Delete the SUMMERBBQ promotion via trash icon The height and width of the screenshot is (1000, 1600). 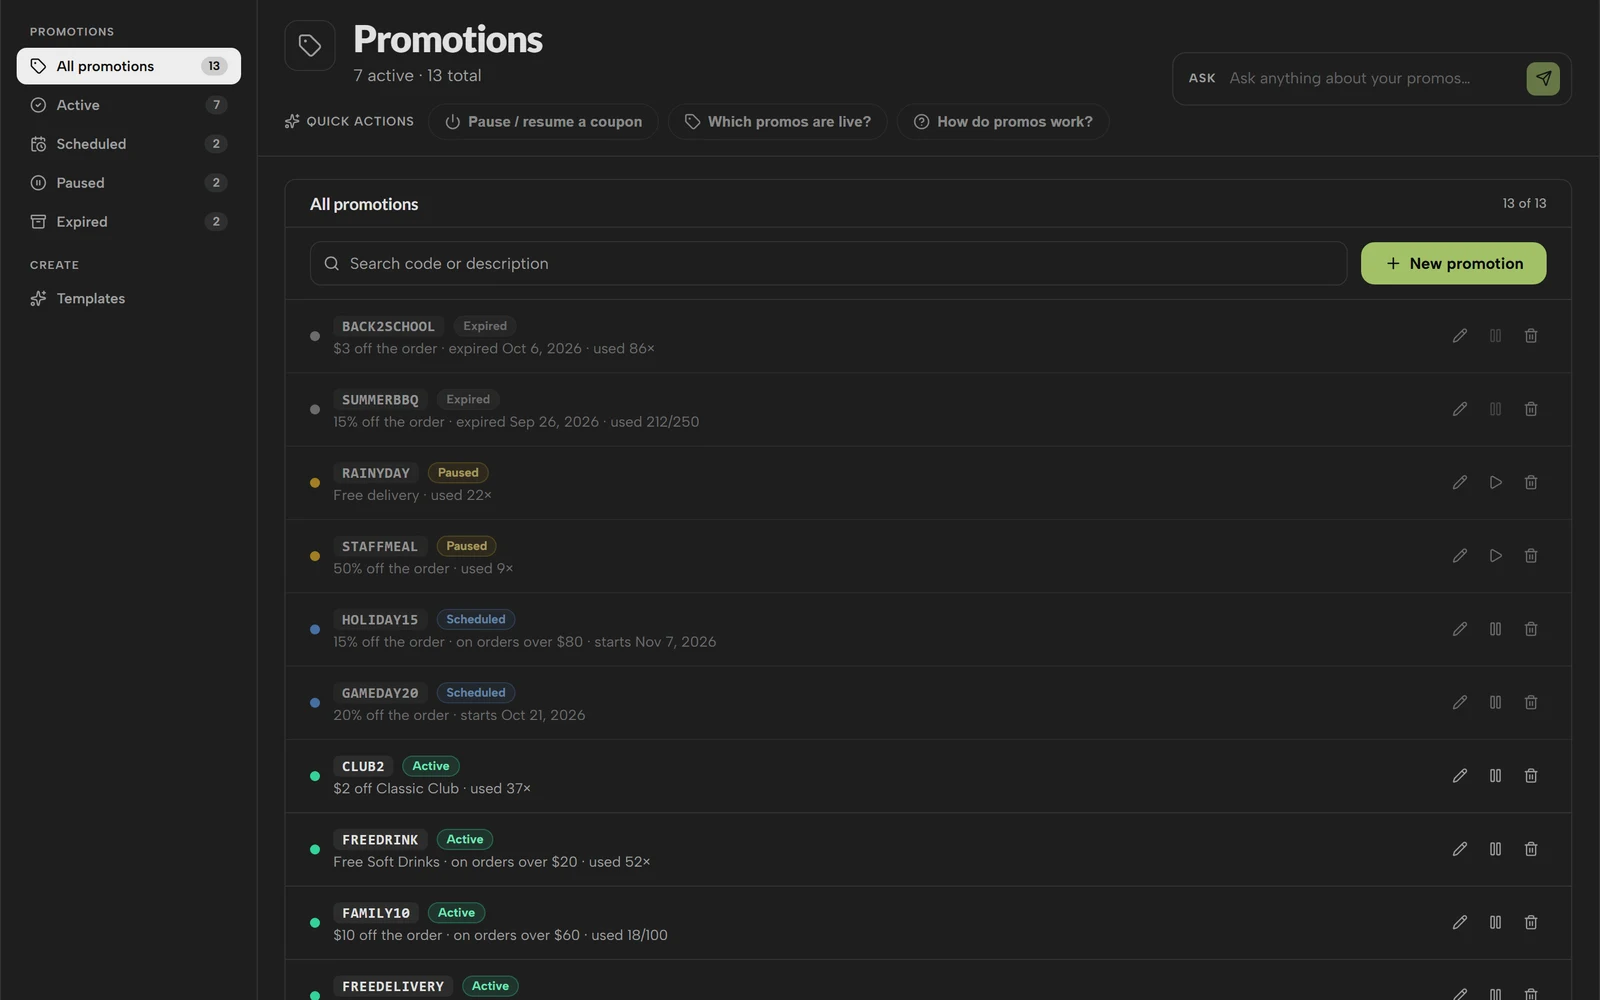pos(1531,409)
